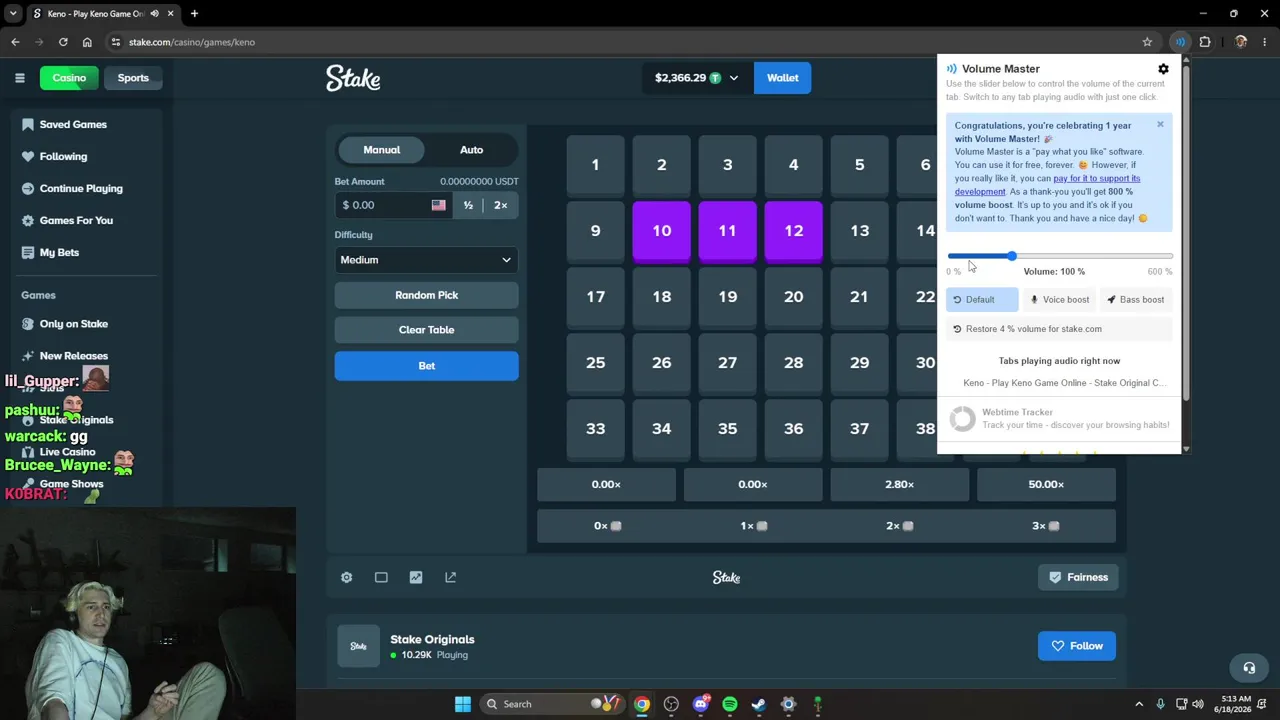Open the Wallet
This screenshot has width=1280, height=720.
pos(782,78)
